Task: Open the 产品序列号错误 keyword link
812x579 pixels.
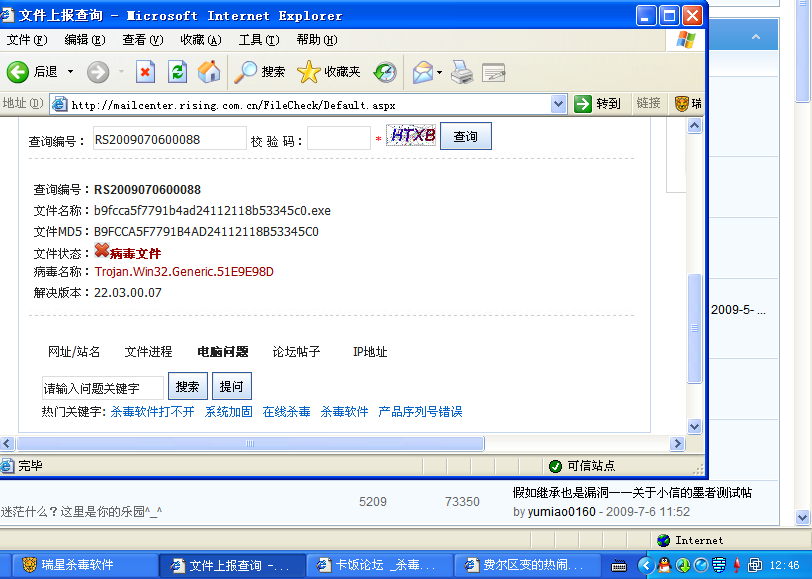Action: pos(420,412)
